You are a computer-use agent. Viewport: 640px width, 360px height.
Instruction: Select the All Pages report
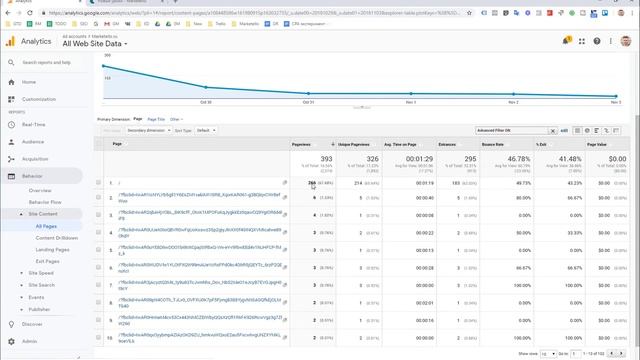pos(46,226)
